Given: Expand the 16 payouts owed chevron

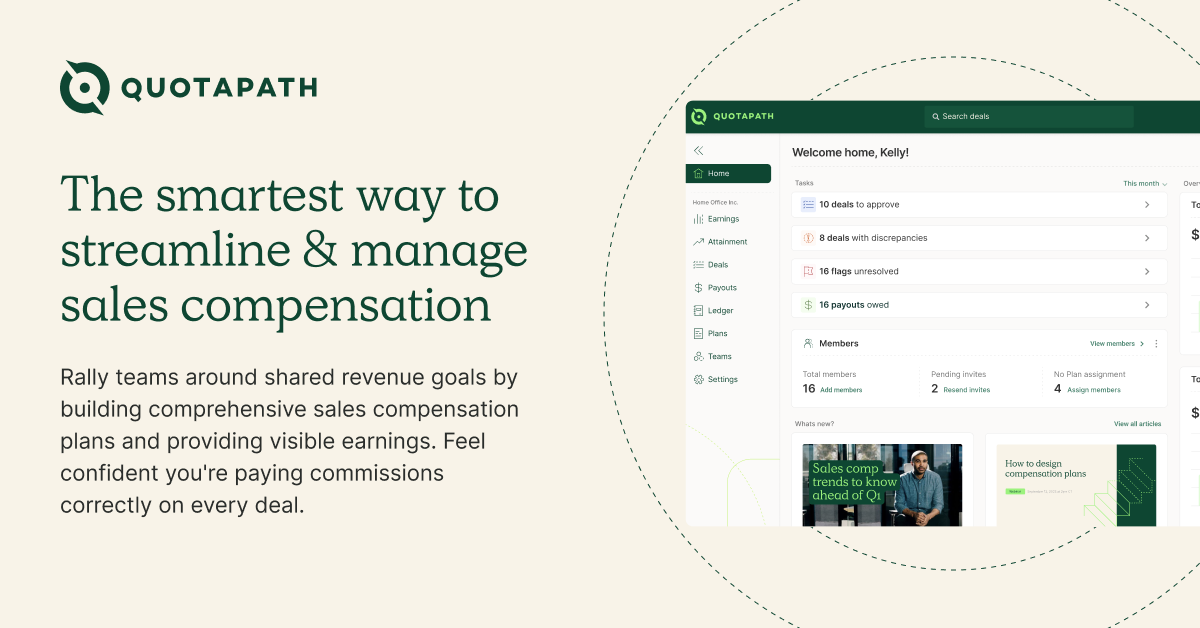Looking at the screenshot, I should click(1147, 305).
